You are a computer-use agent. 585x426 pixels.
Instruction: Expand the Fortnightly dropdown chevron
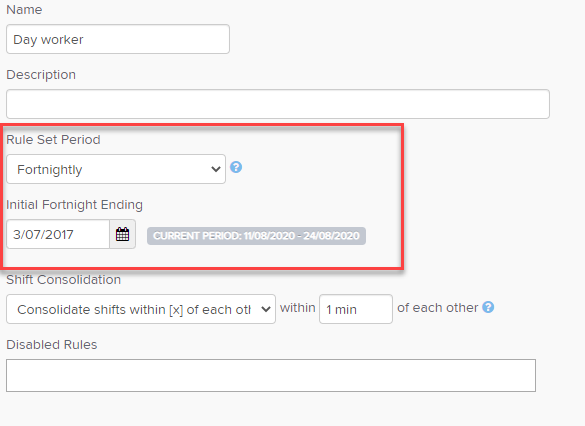click(x=216, y=169)
